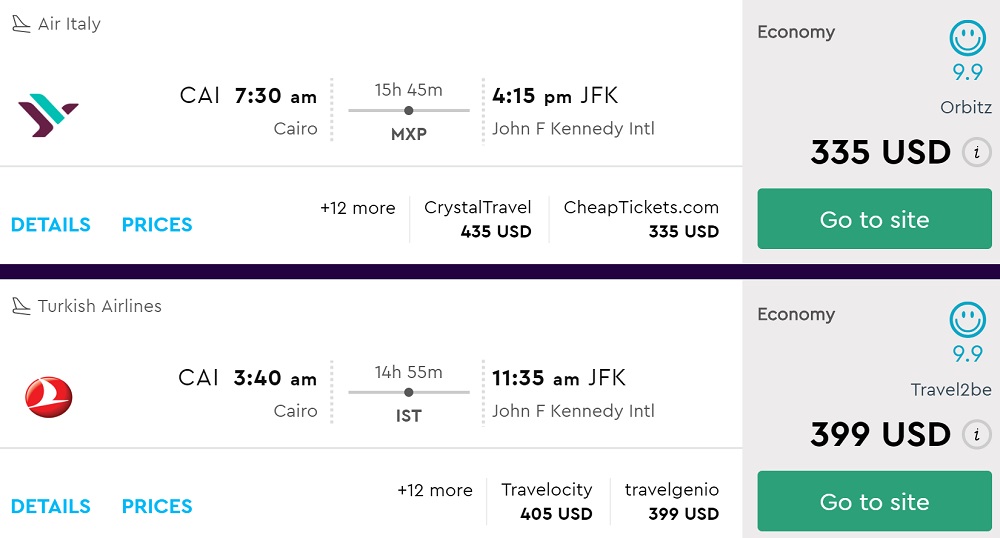The width and height of the screenshot is (1000, 538).
Task: Select the Travelocity 405 USD offer
Action: (547, 501)
